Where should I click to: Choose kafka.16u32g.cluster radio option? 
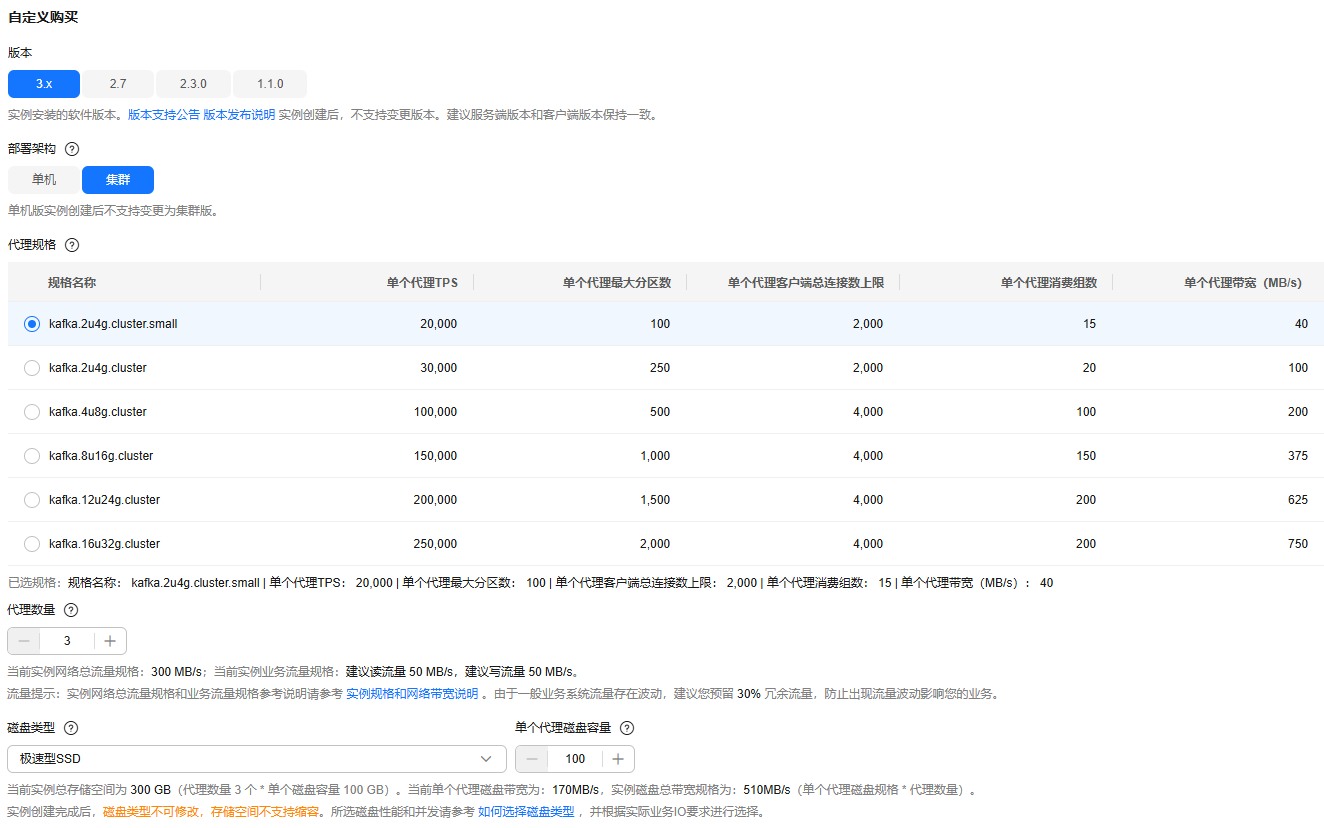pyautogui.click(x=32, y=544)
